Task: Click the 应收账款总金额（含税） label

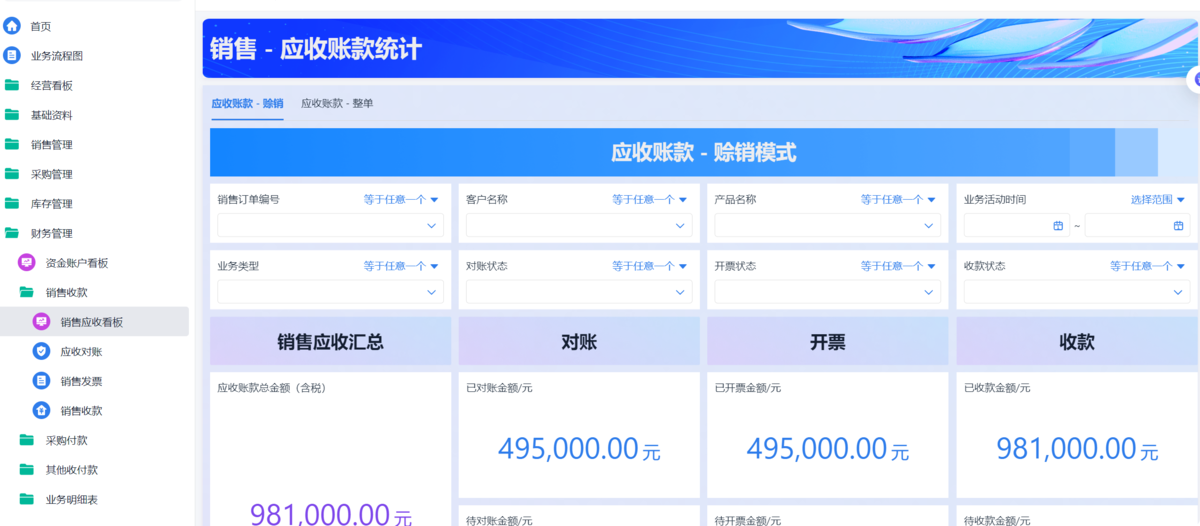Action: pos(271,388)
